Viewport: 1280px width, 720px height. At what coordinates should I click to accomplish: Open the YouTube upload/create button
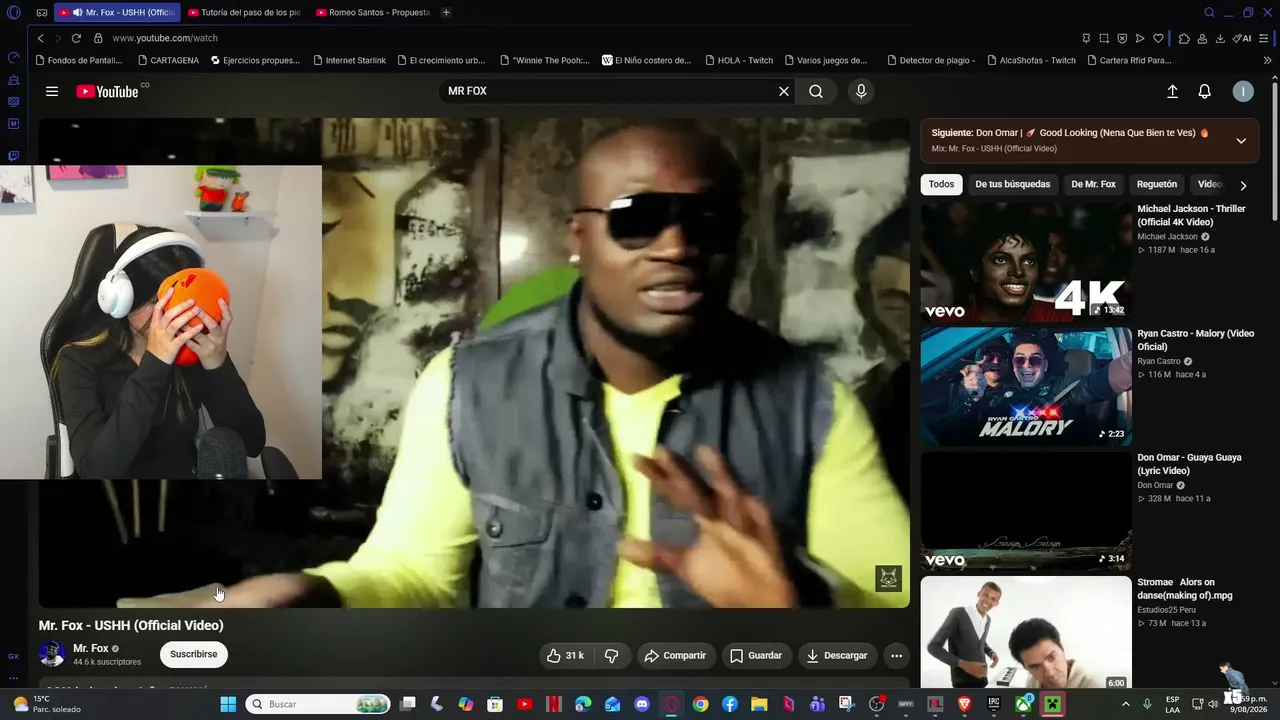click(x=1173, y=91)
